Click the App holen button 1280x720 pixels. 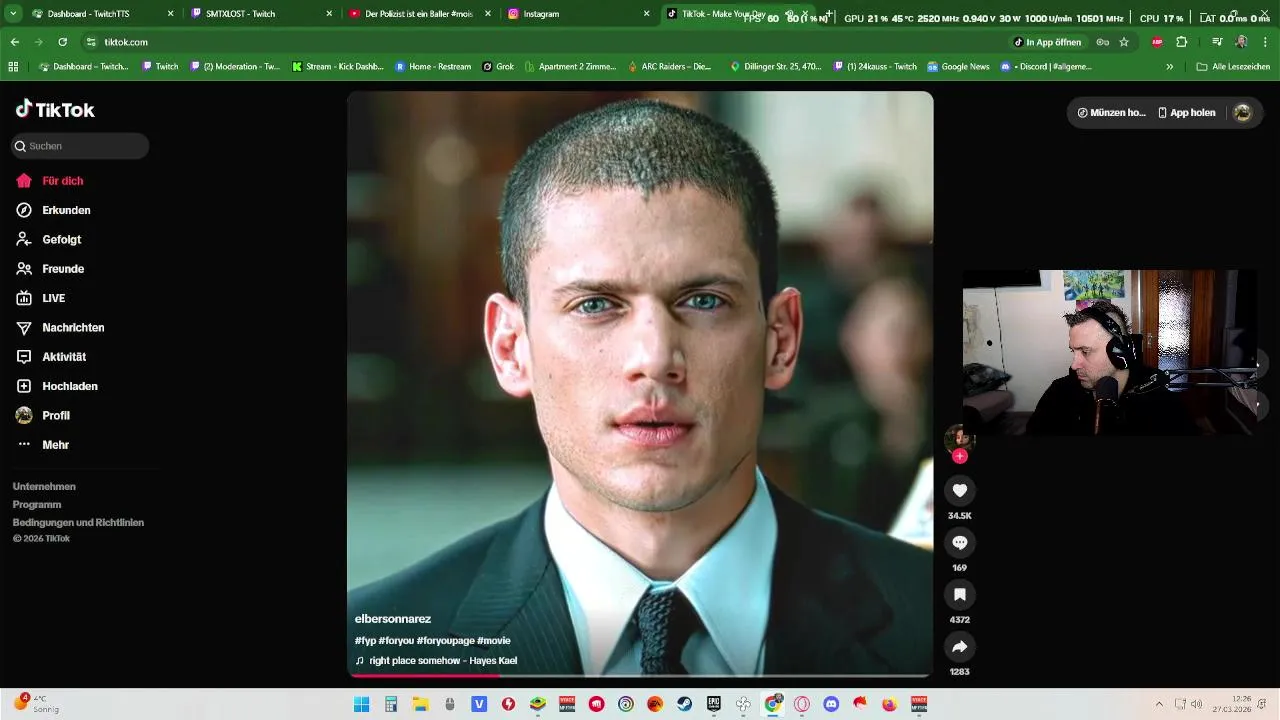pyautogui.click(x=1186, y=113)
